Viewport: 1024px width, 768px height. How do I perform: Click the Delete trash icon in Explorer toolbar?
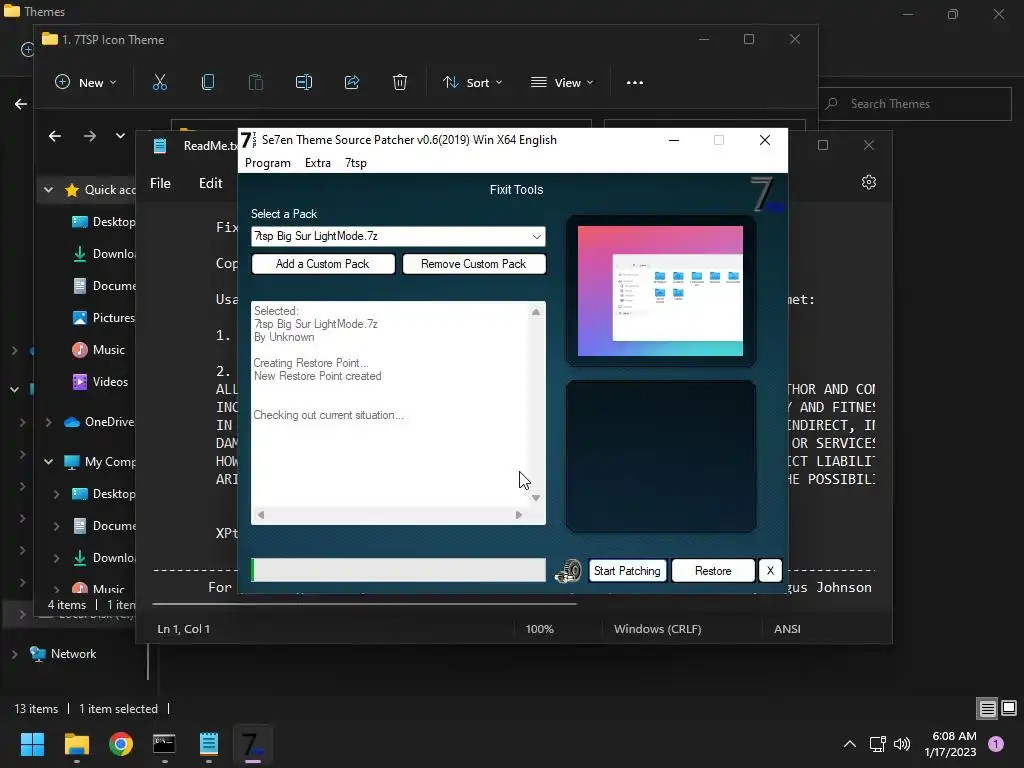(400, 82)
